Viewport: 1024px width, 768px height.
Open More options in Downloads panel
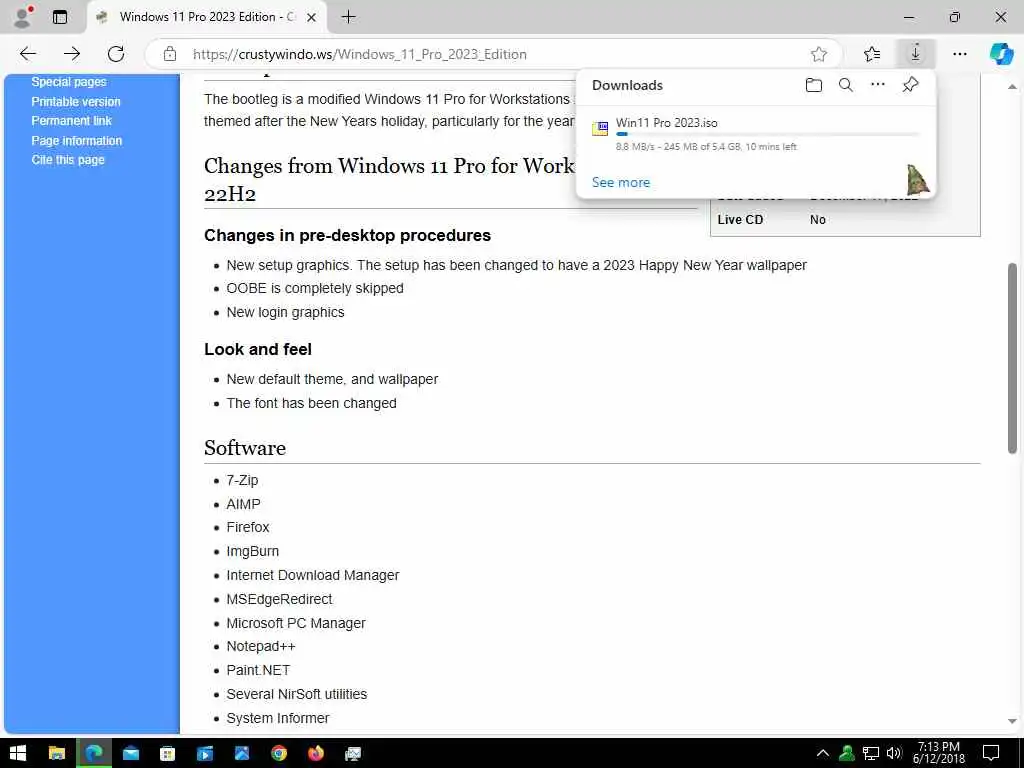point(878,84)
